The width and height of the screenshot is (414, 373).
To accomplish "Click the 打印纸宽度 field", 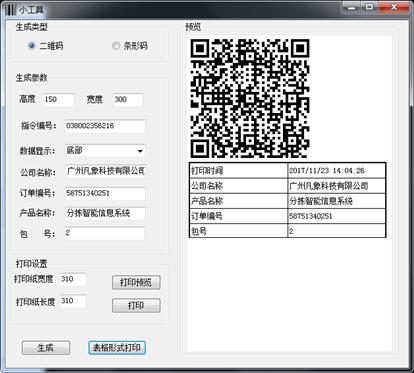I will tap(73, 279).
